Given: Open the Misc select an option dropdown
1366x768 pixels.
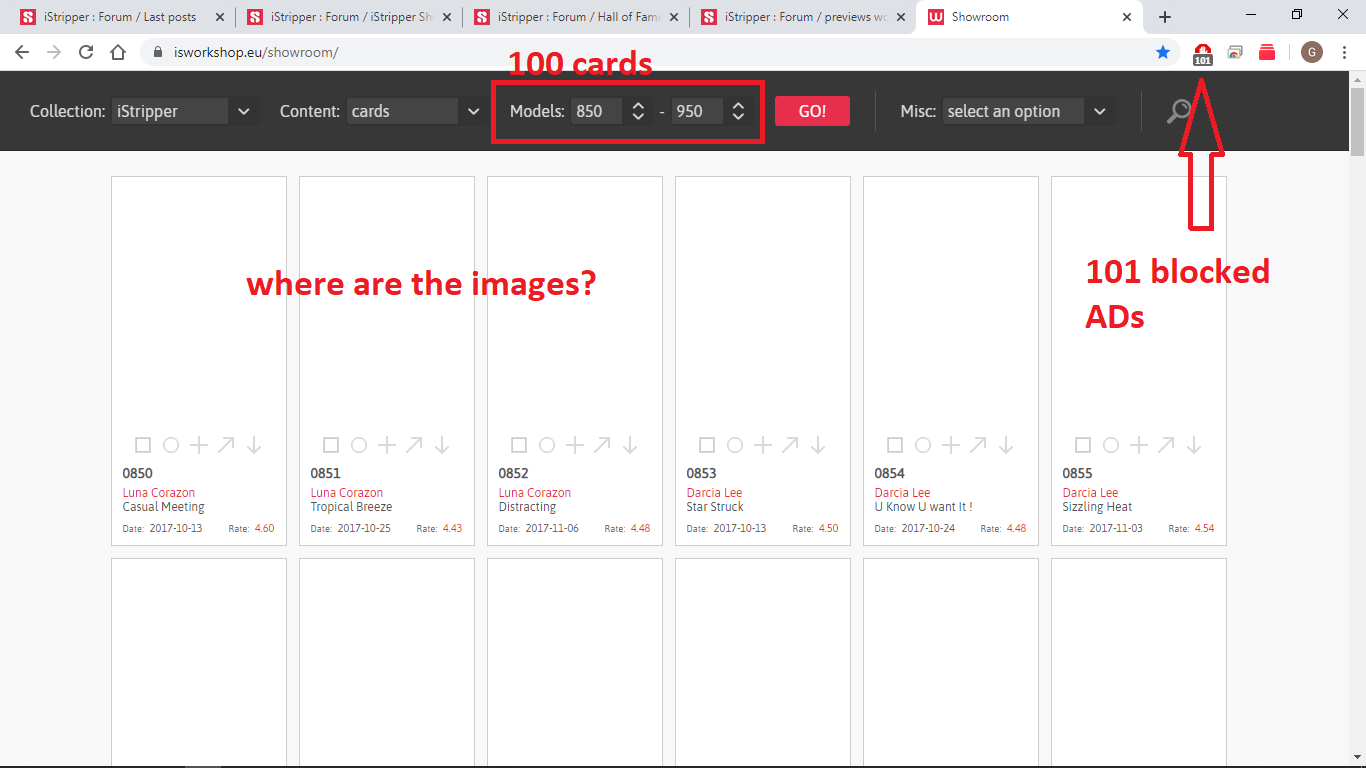Looking at the screenshot, I should coord(1027,111).
